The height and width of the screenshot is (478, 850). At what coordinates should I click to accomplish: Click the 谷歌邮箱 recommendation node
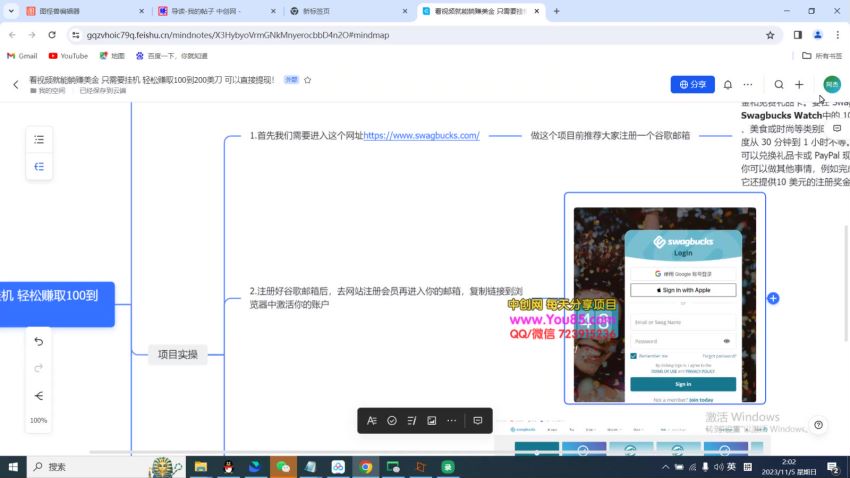pos(610,135)
